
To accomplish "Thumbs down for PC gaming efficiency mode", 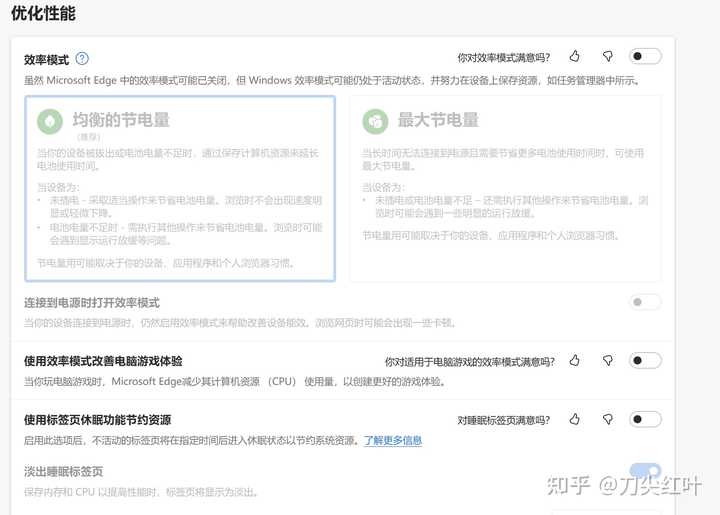I will (x=608, y=361).
